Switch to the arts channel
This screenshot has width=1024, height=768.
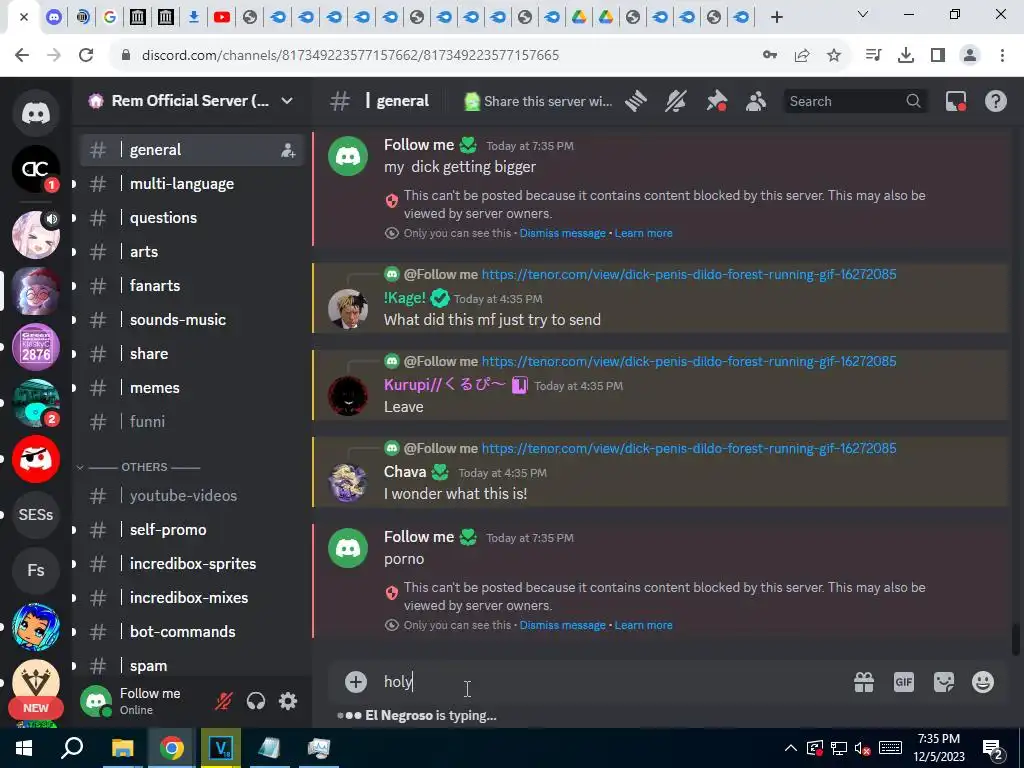[192, 252]
